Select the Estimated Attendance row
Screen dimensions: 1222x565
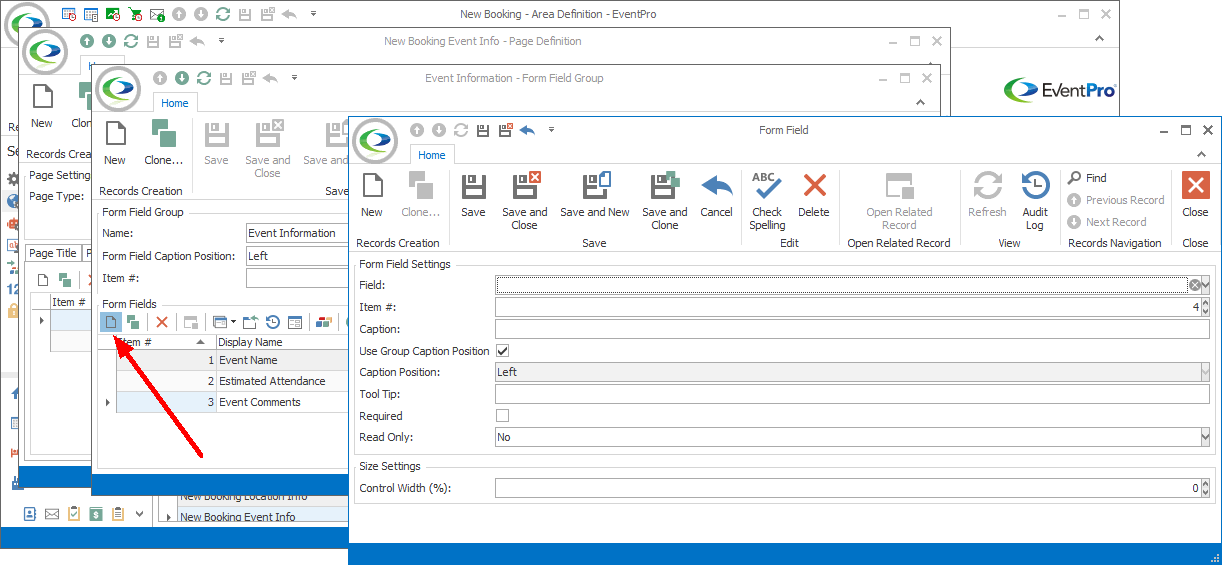tap(232, 381)
